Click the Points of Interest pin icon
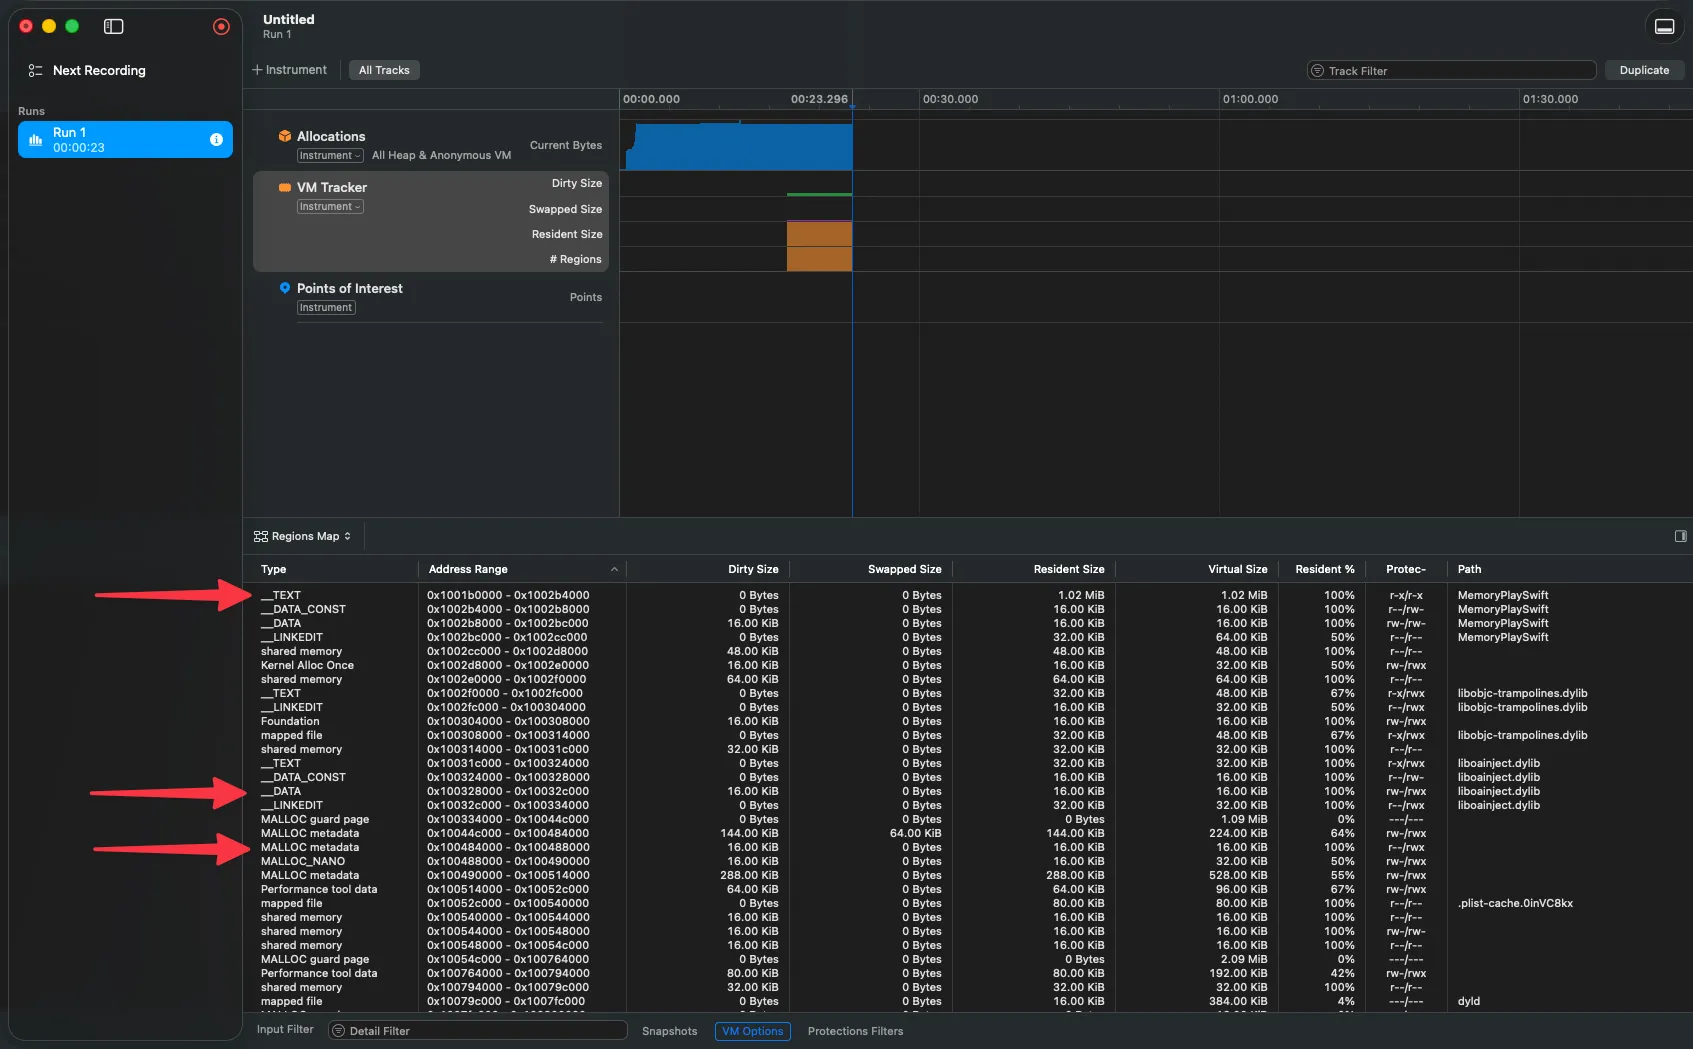Image resolution: width=1693 pixels, height=1049 pixels. point(285,288)
